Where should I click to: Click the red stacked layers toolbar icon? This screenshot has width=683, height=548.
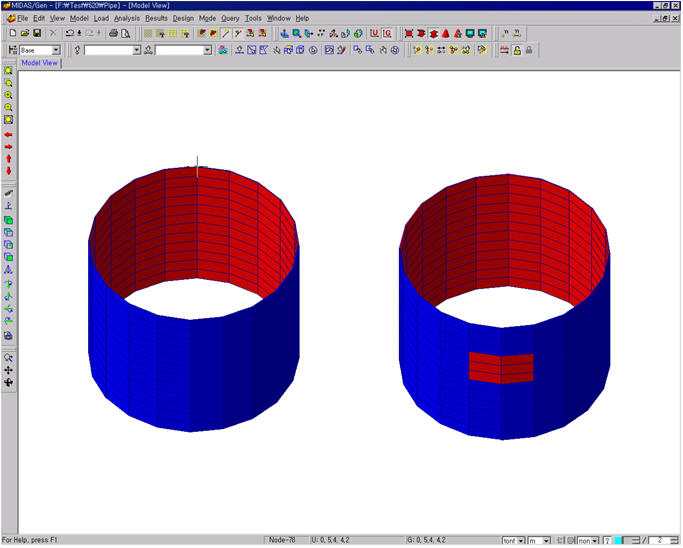tap(433, 33)
